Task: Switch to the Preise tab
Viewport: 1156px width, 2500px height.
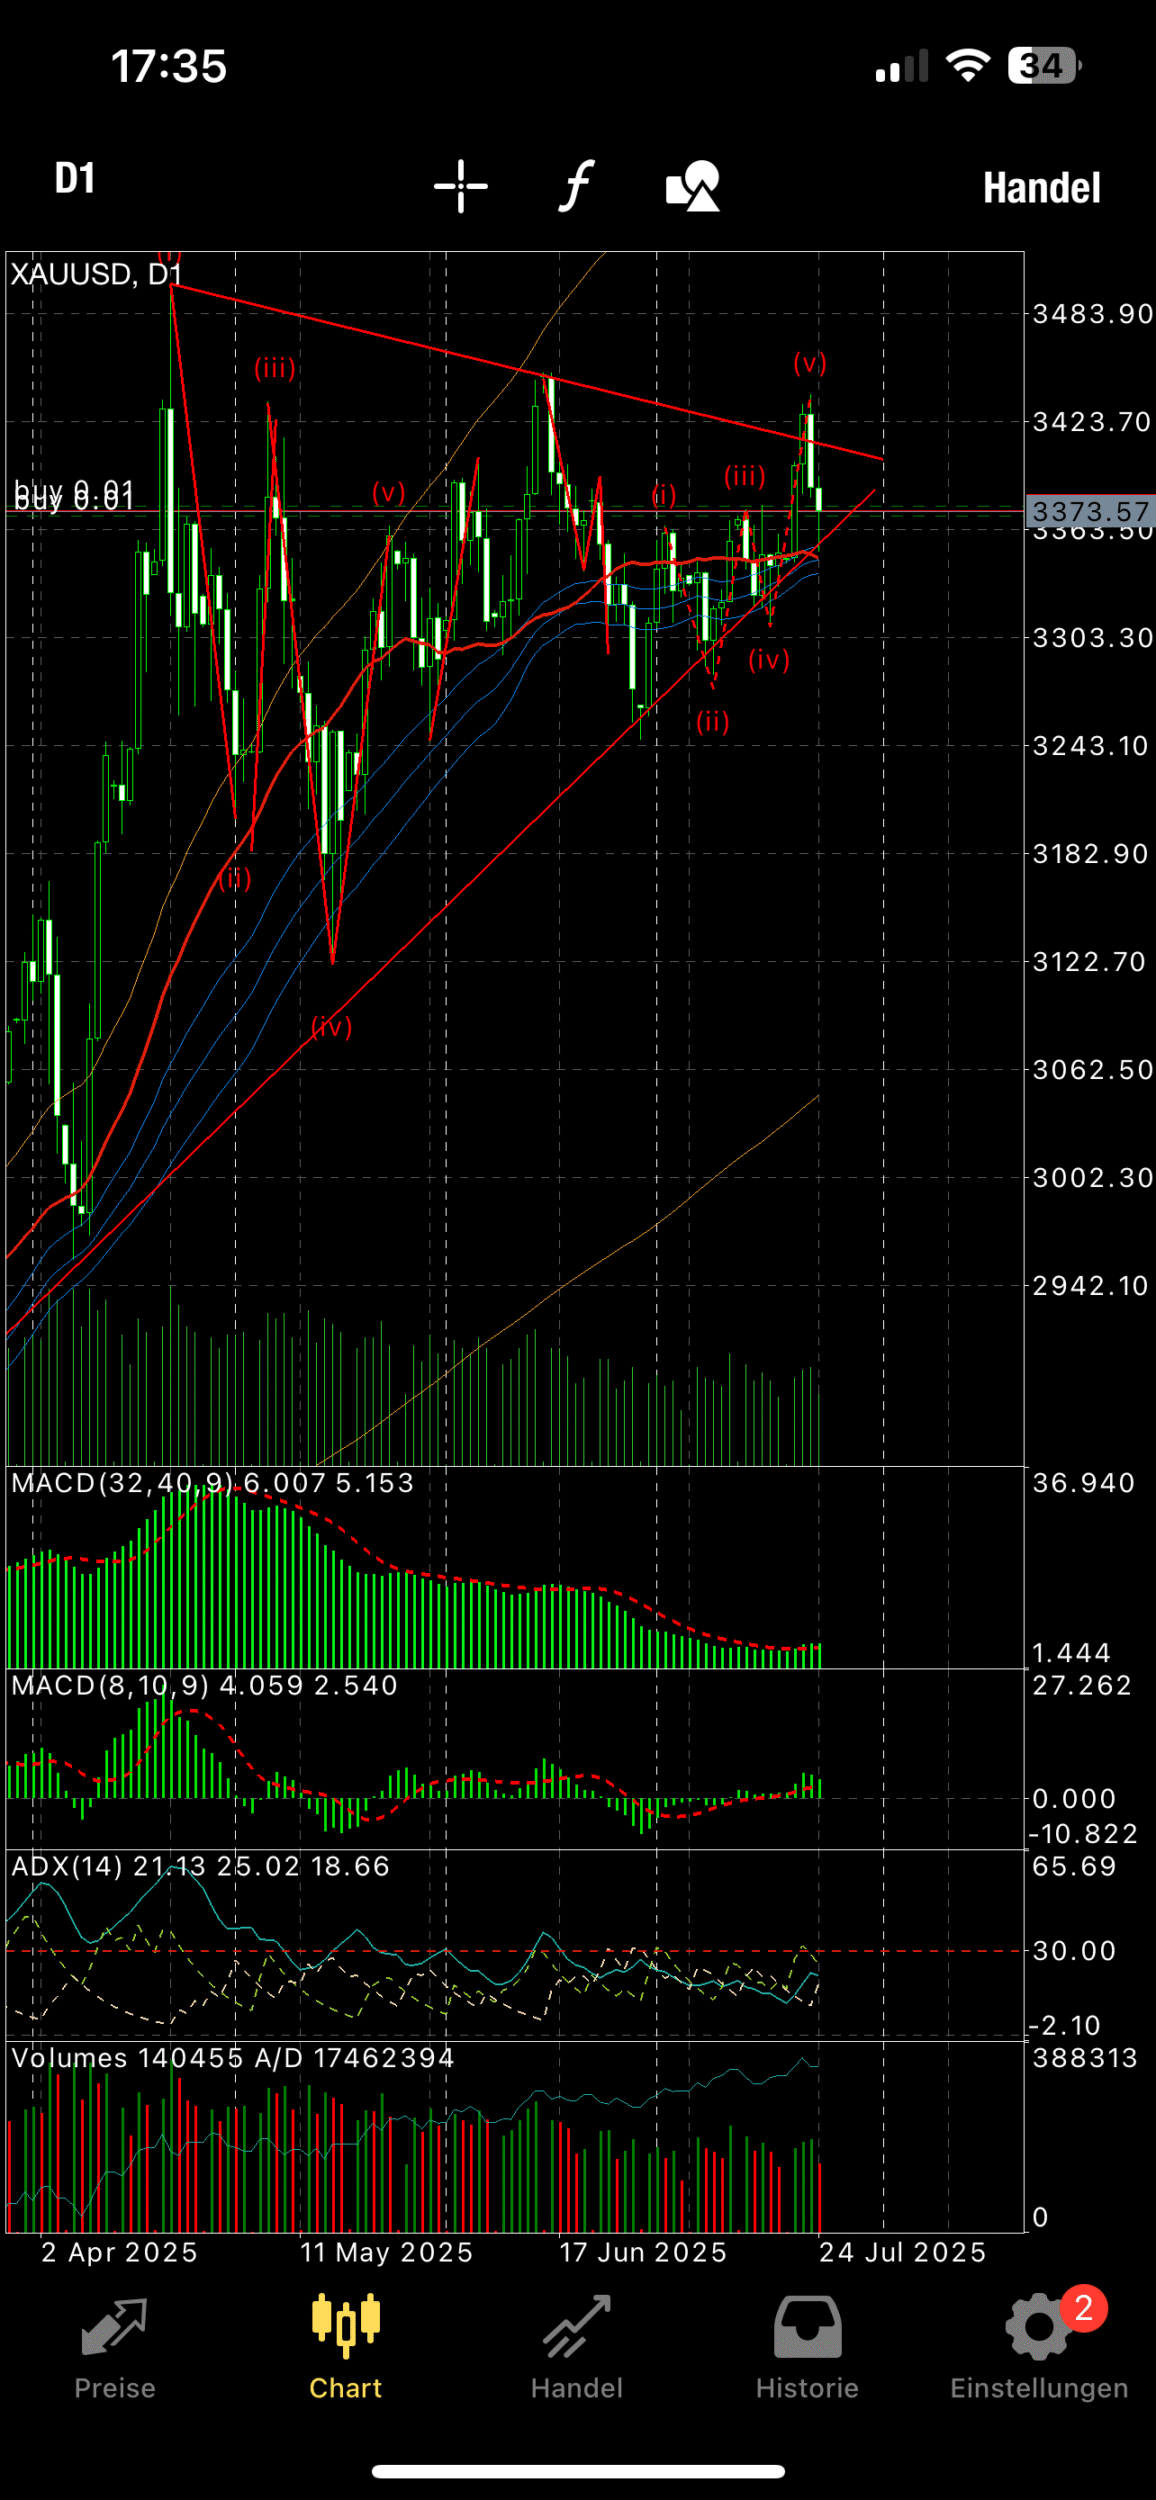Action: tap(115, 2347)
